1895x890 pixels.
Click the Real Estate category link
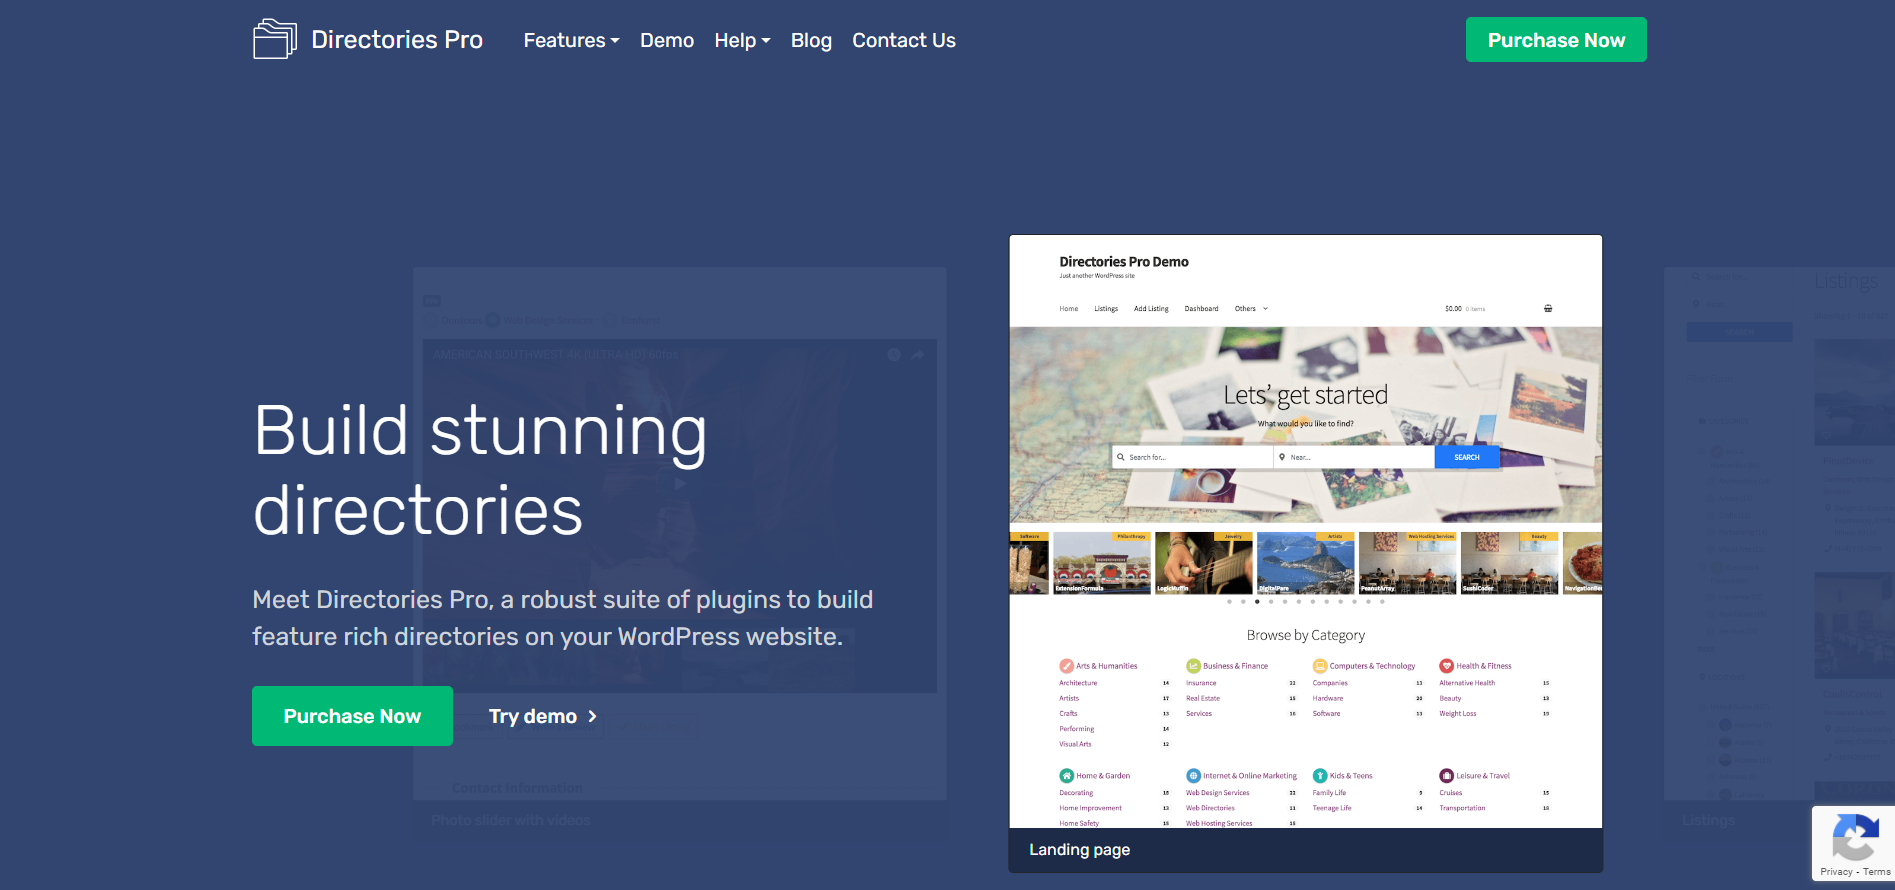pyautogui.click(x=1203, y=698)
